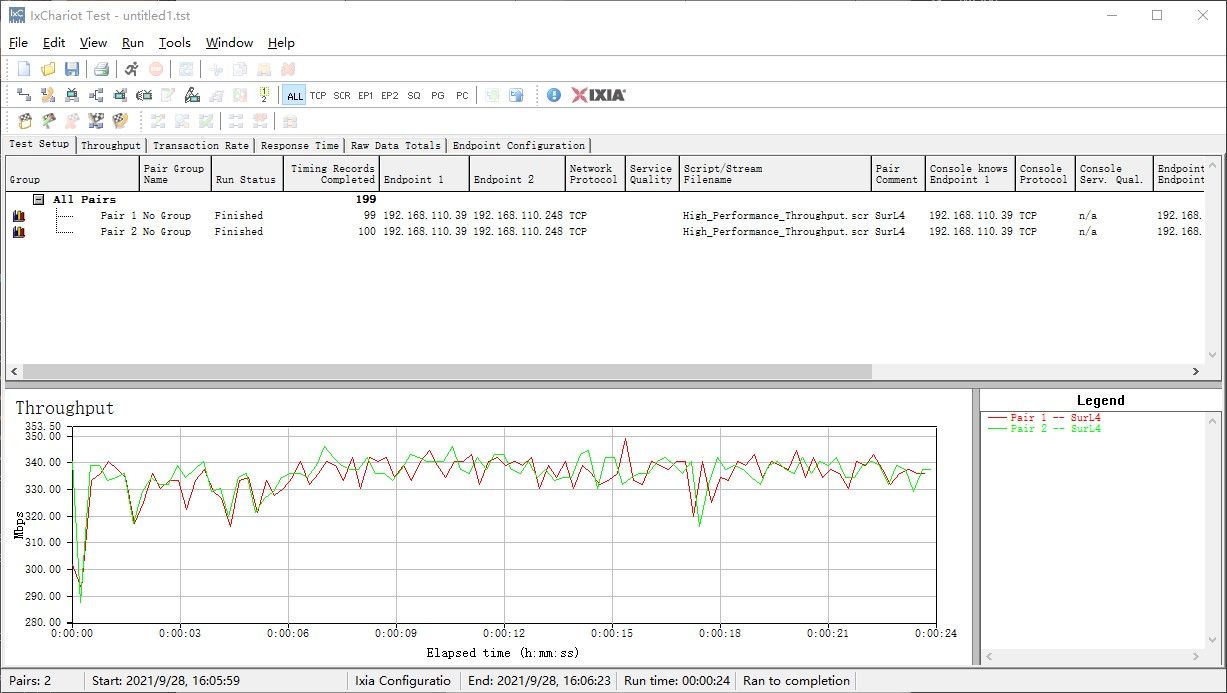The width and height of the screenshot is (1227, 693).
Task: Click the Pair 1 row chart icon
Action: tap(19, 216)
